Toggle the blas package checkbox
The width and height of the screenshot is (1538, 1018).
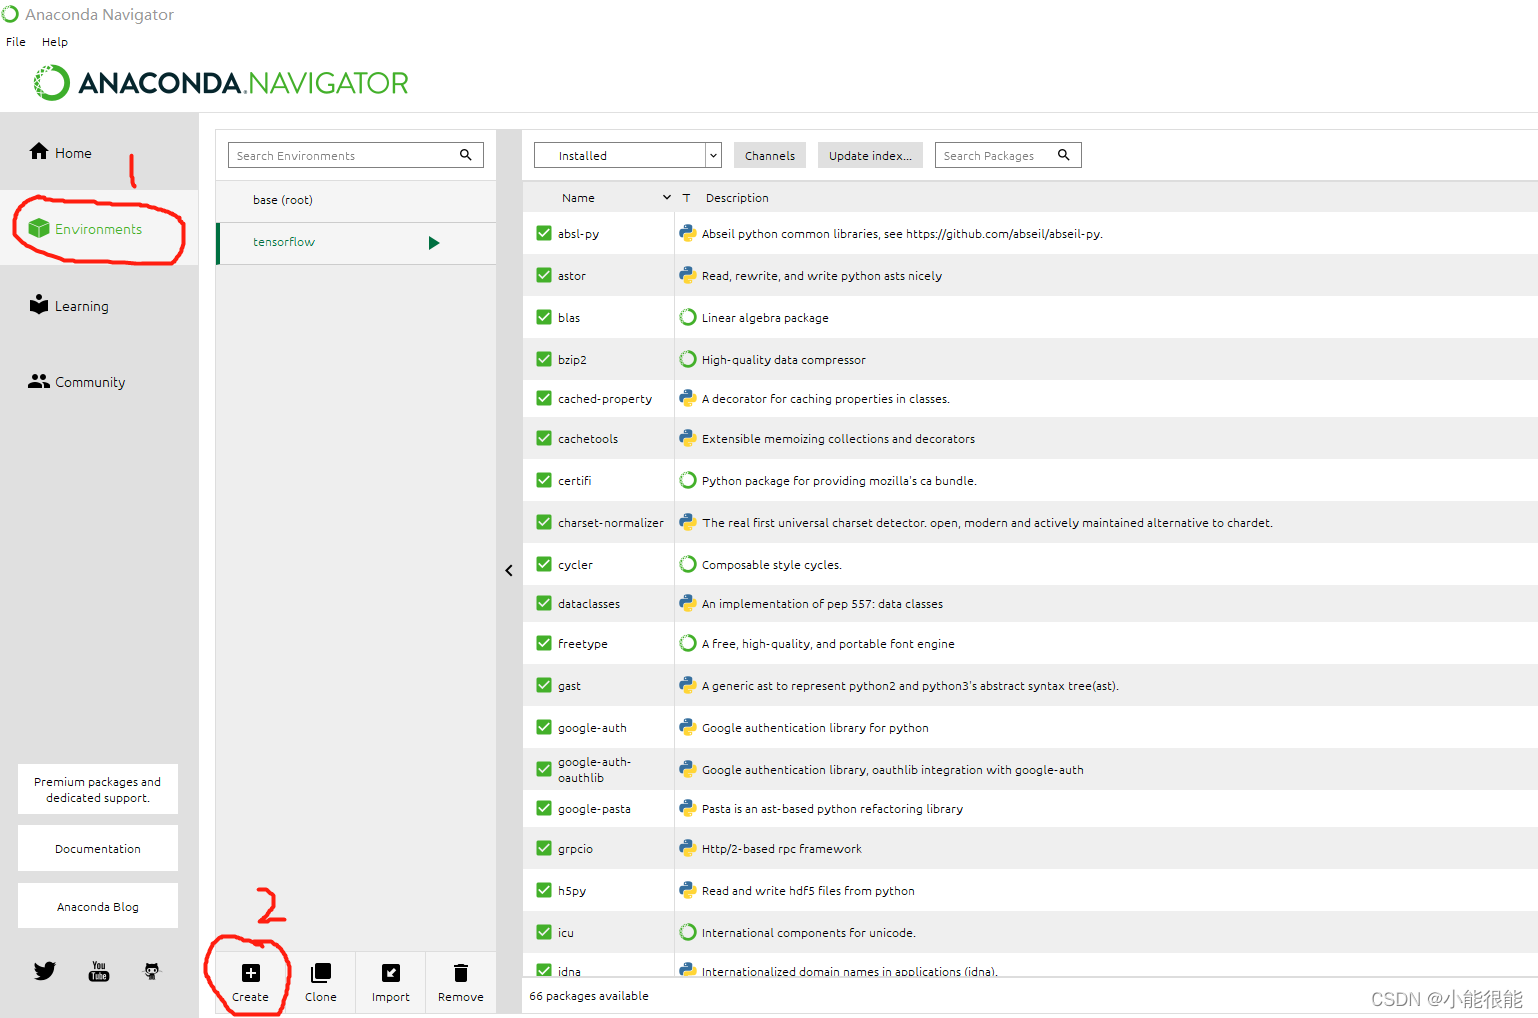click(544, 317)
